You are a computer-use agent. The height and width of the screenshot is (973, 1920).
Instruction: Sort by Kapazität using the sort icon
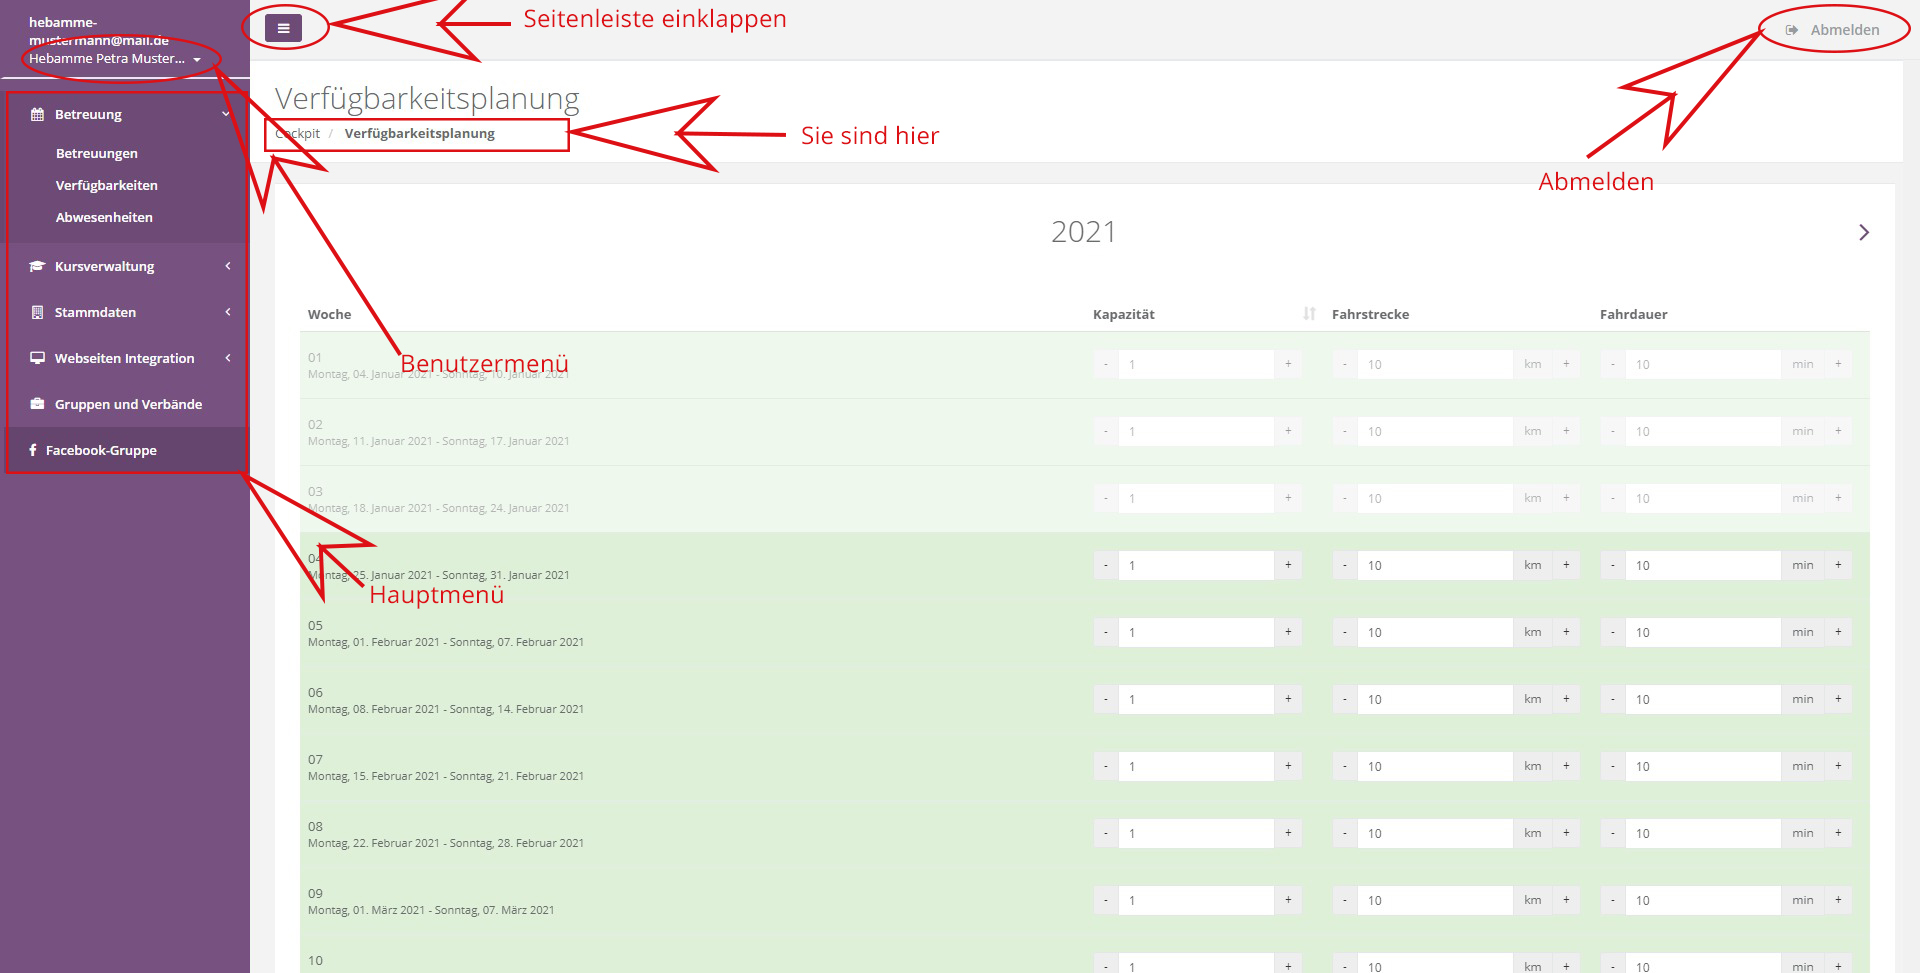coord(1309,314)
